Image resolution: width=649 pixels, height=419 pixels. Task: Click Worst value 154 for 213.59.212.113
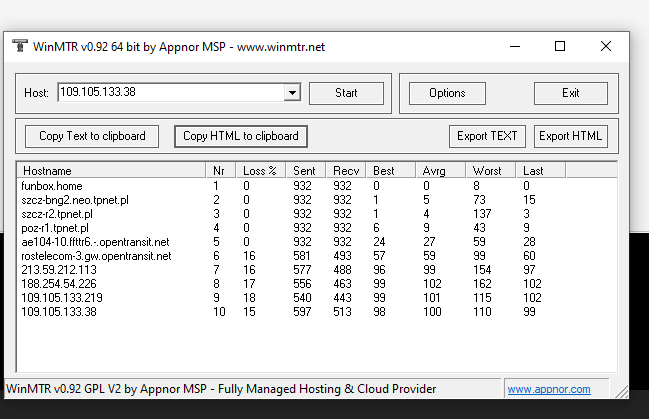pyautogui.click(x=482, y=270)
